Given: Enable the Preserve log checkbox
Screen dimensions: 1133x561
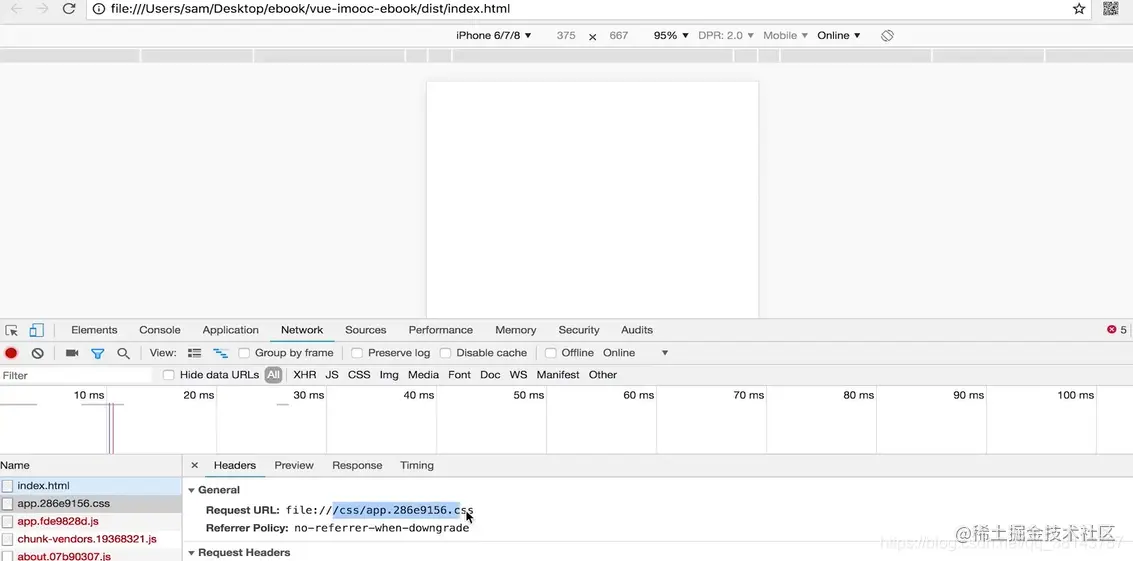Looking at the screenshot, I should pyautogui.click(x=357, y=353).
